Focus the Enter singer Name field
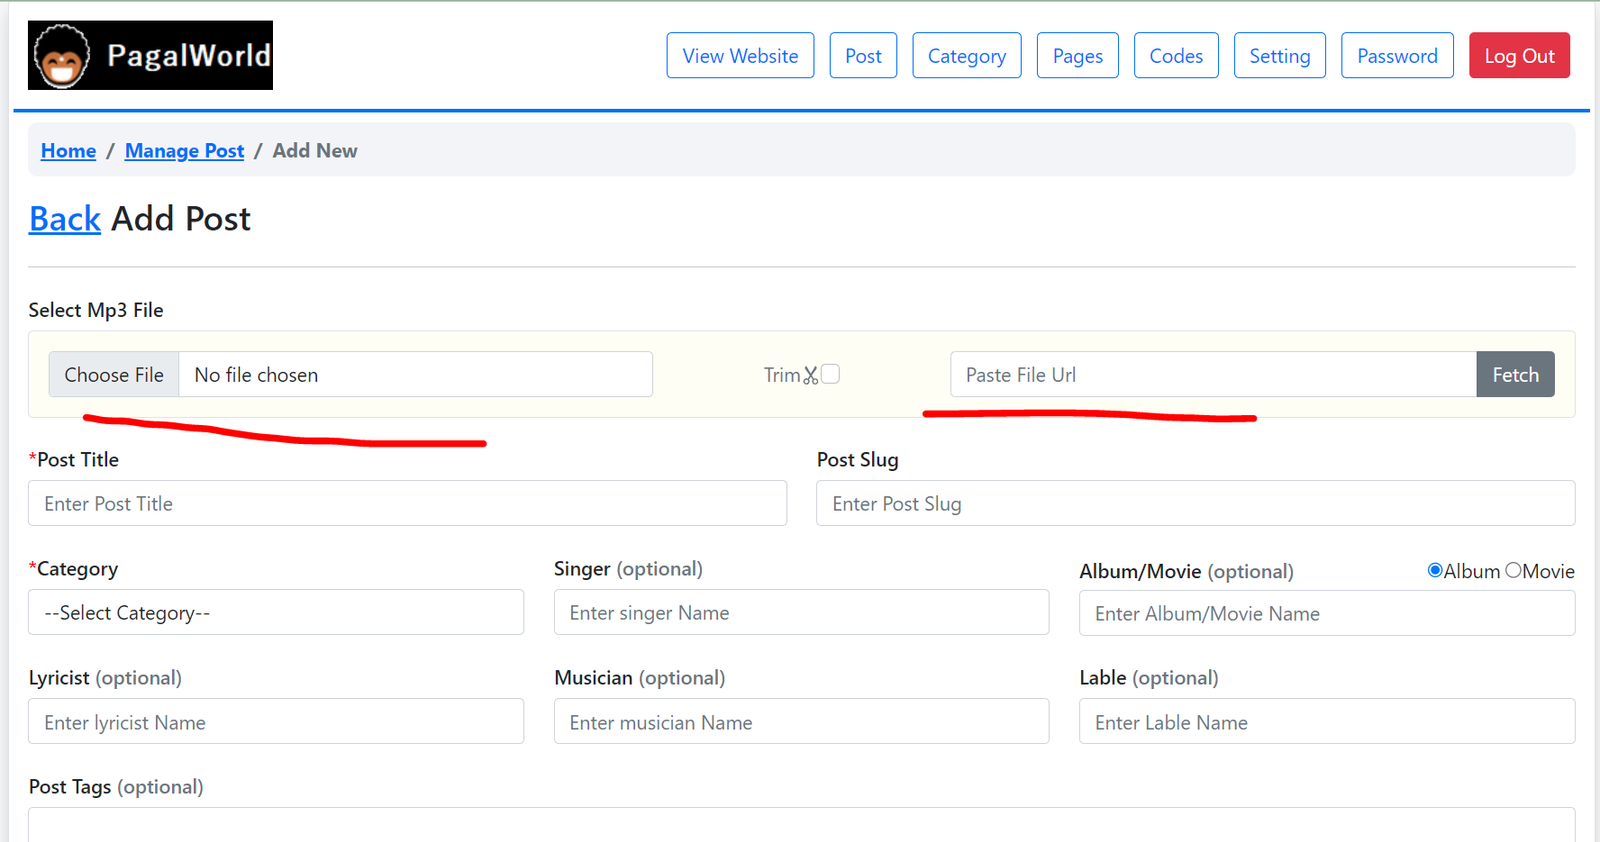The image size is (1600, 842). click(801, 612)
